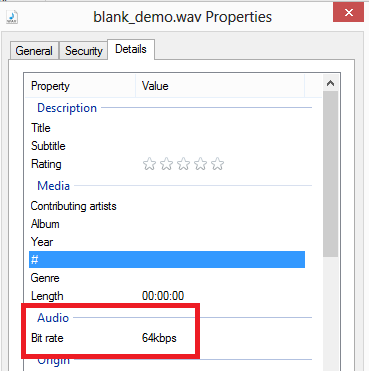The height and width of the screenshot is (371, 369).
Task: Select the Bit rate property label
Action: coord(47,338)
